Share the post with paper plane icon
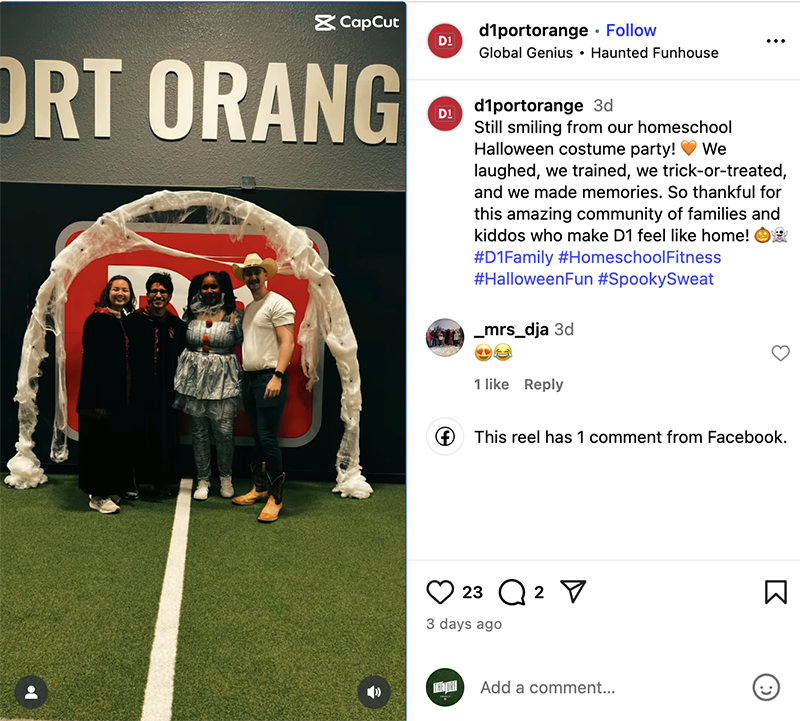 coord(573,591)
